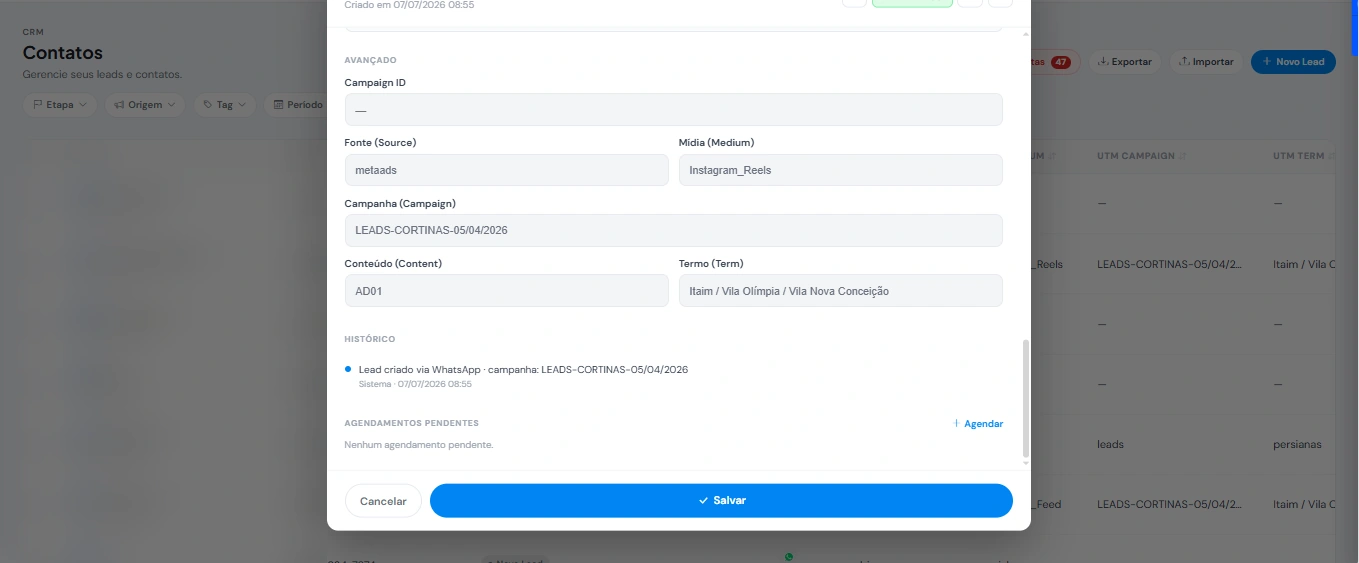Click the Importar button in Contatos page
Screen dimensions: 1359x563
1206,62
